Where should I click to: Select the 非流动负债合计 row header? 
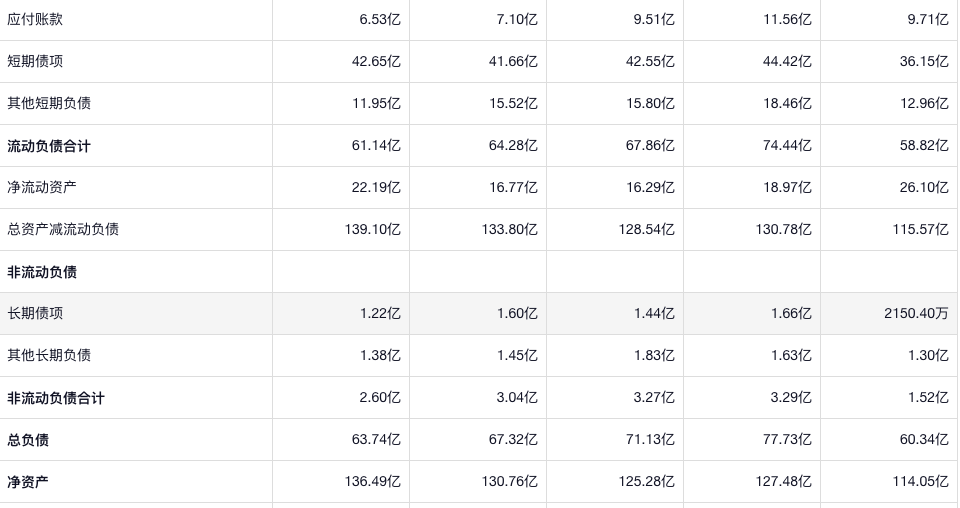[56, 398]
